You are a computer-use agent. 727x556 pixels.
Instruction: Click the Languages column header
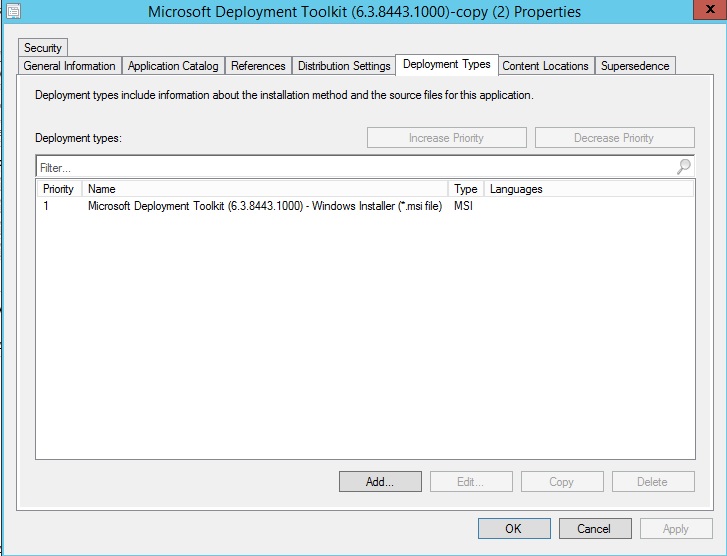point(588,189)
